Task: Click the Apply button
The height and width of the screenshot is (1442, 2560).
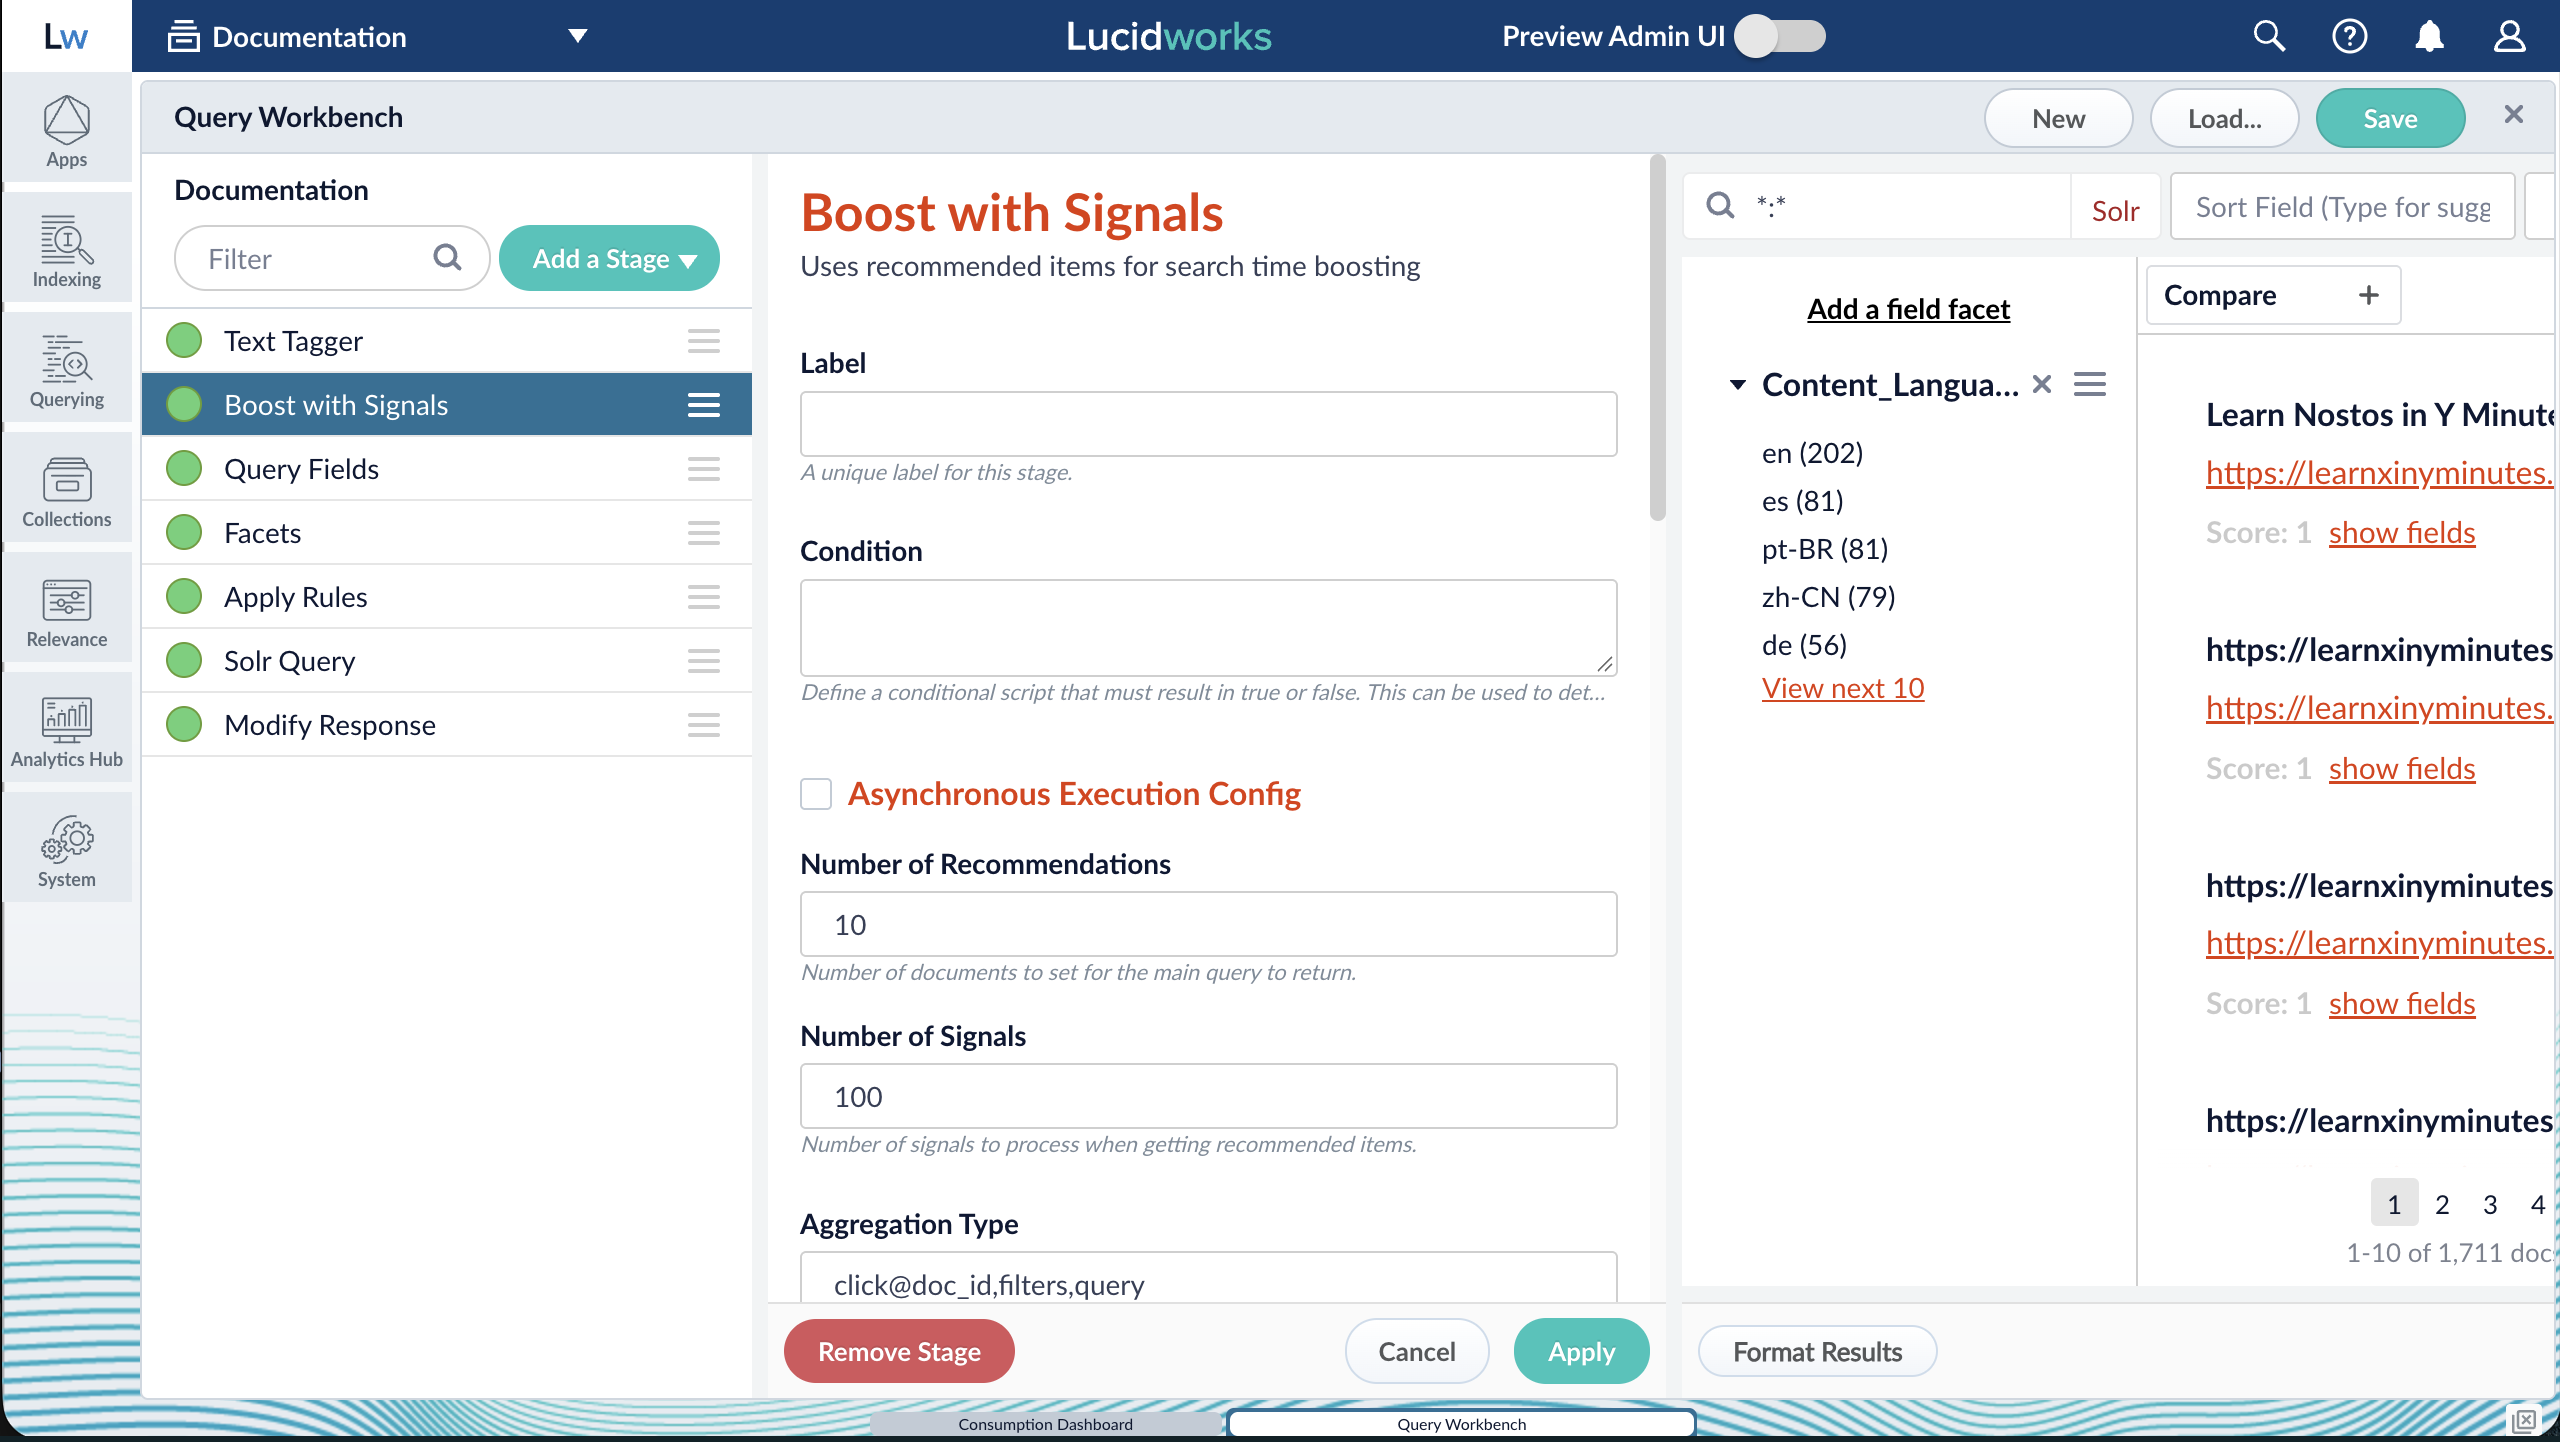Action: point(1581,1351)
